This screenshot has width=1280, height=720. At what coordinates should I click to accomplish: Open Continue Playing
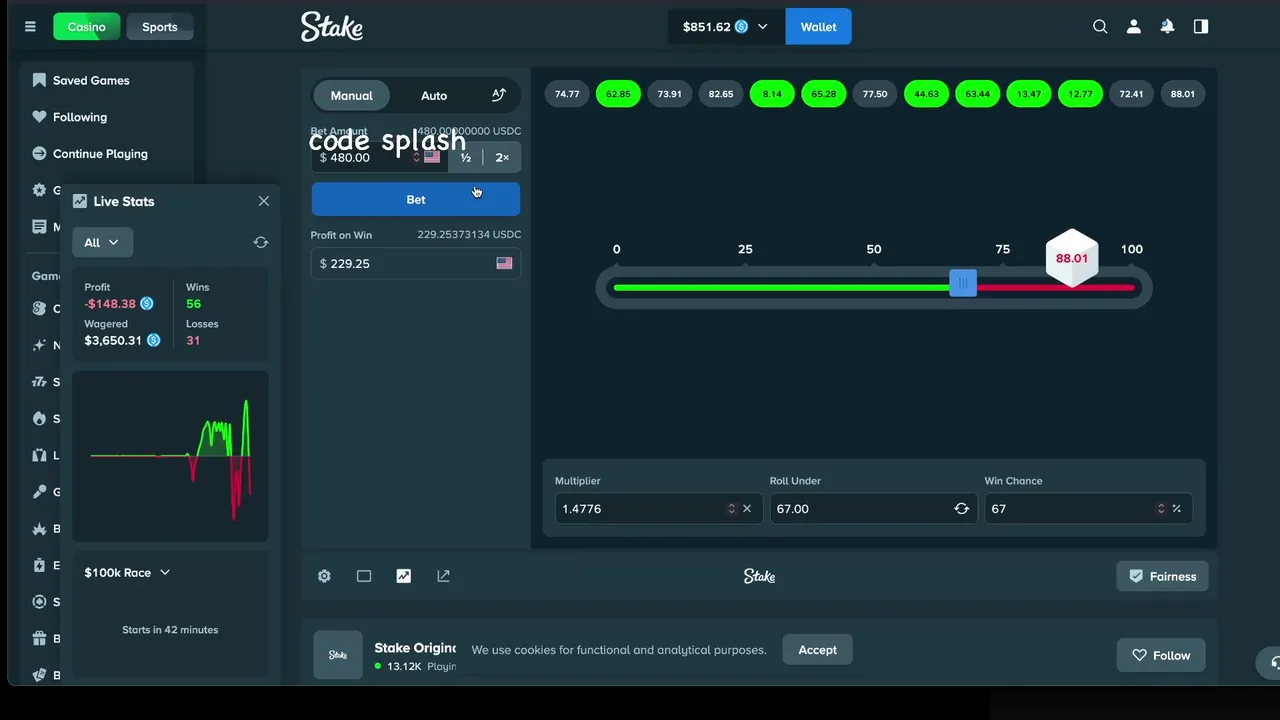tap(90, 154)
